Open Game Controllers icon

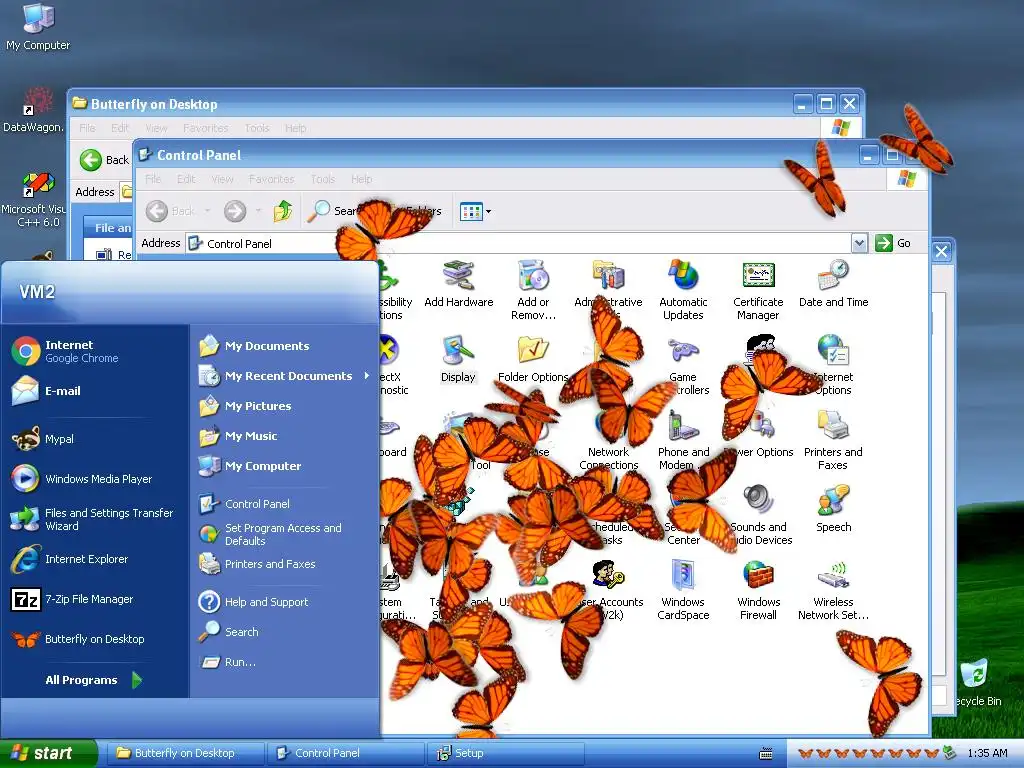click(683, 364)
